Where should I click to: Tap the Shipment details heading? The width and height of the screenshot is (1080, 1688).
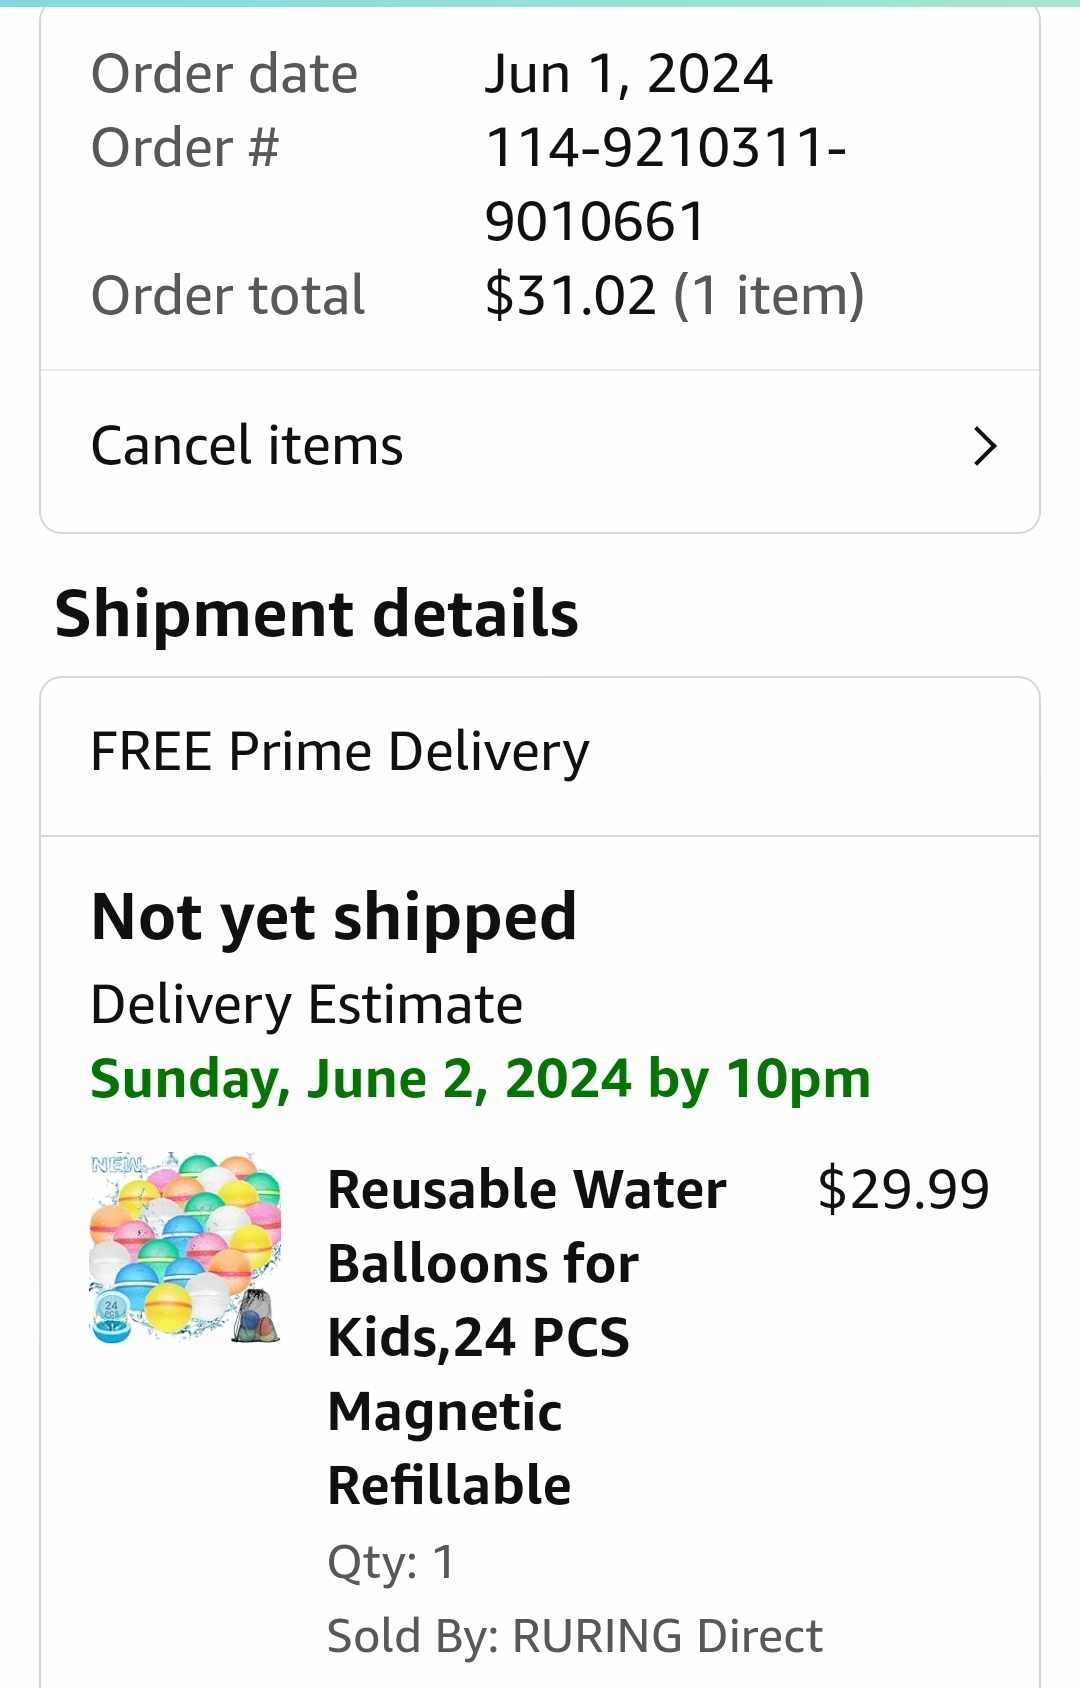[316, 613]
